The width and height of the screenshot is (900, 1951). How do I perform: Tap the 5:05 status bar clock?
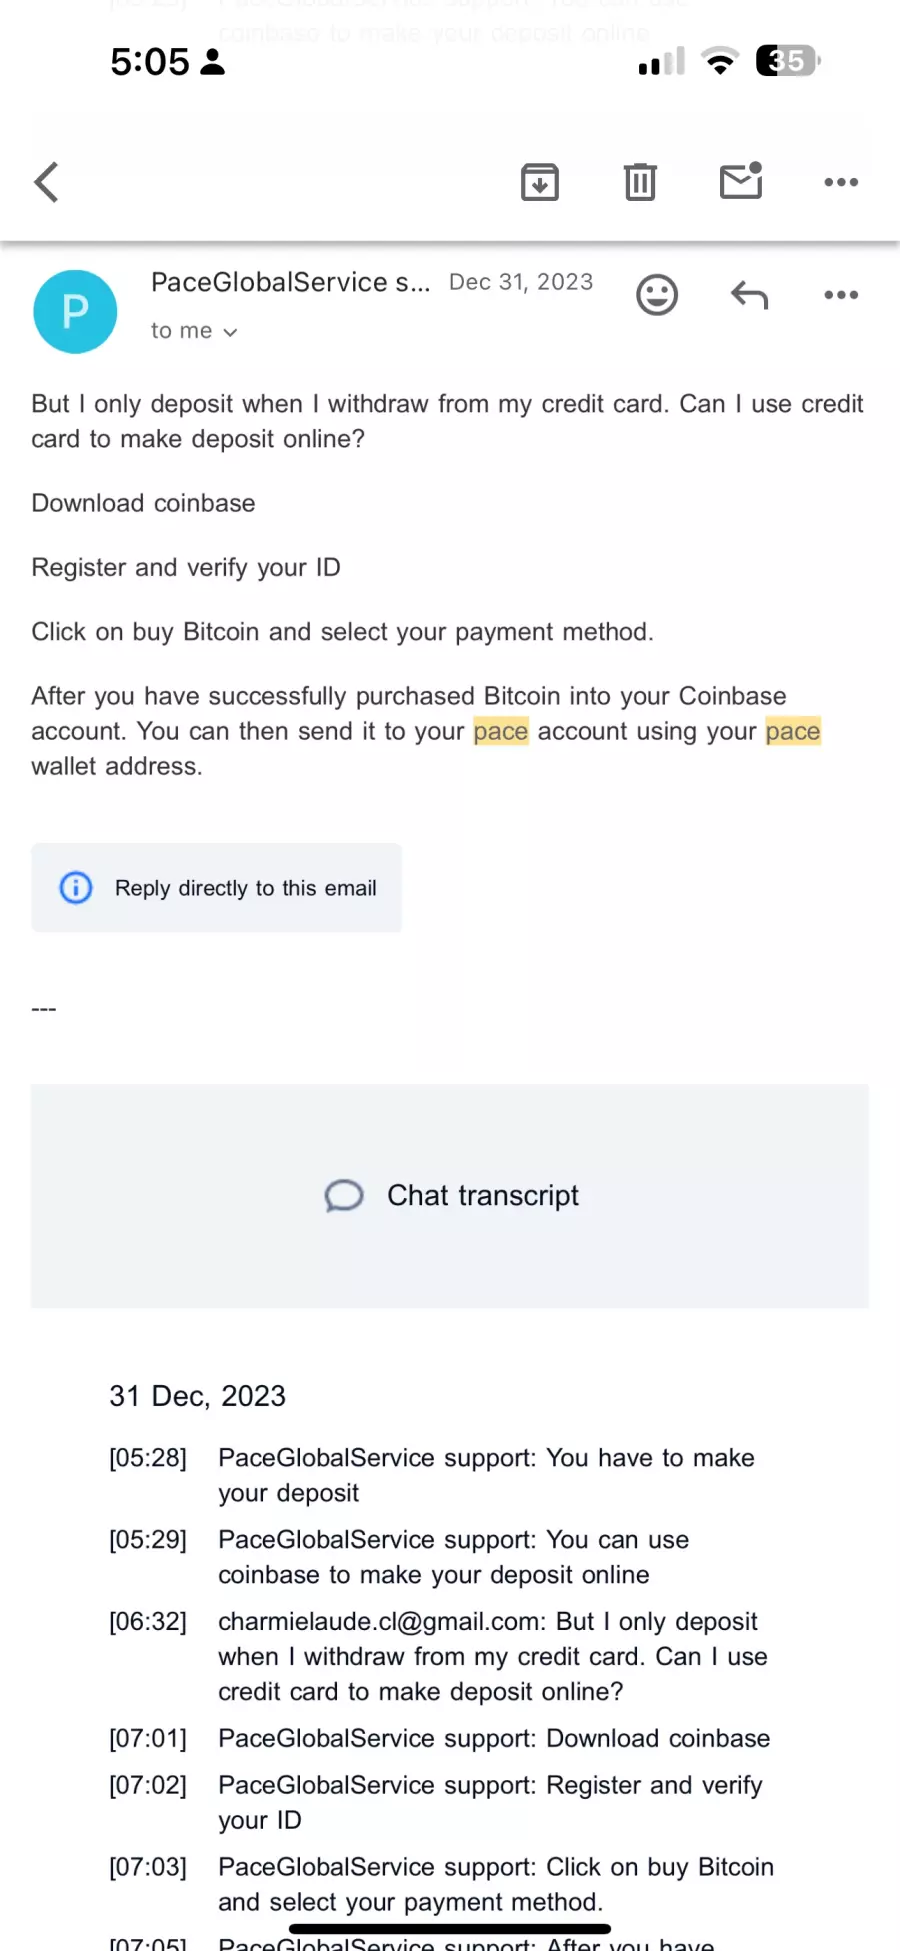coord(149,62)
